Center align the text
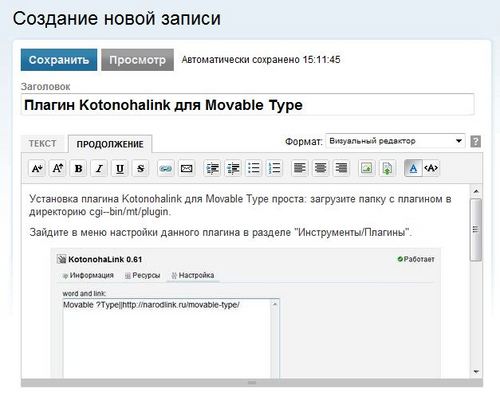This screenshot has height=404, width=500. 320,168
